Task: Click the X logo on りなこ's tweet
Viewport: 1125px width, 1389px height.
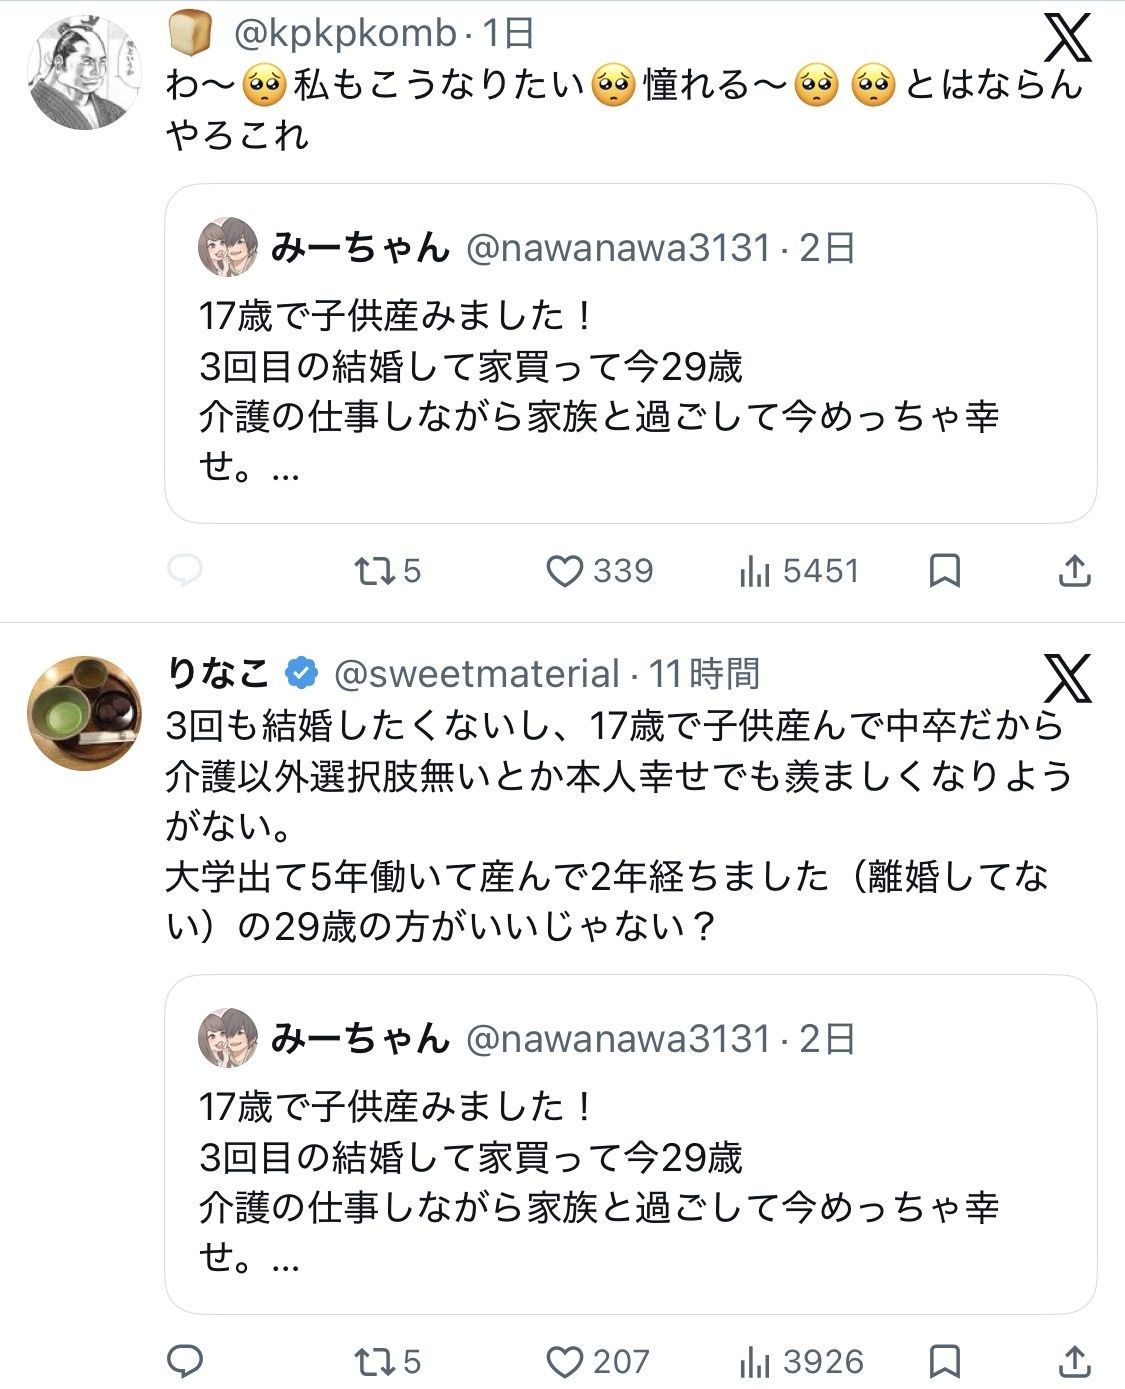Action: [x=1068, y=680]
